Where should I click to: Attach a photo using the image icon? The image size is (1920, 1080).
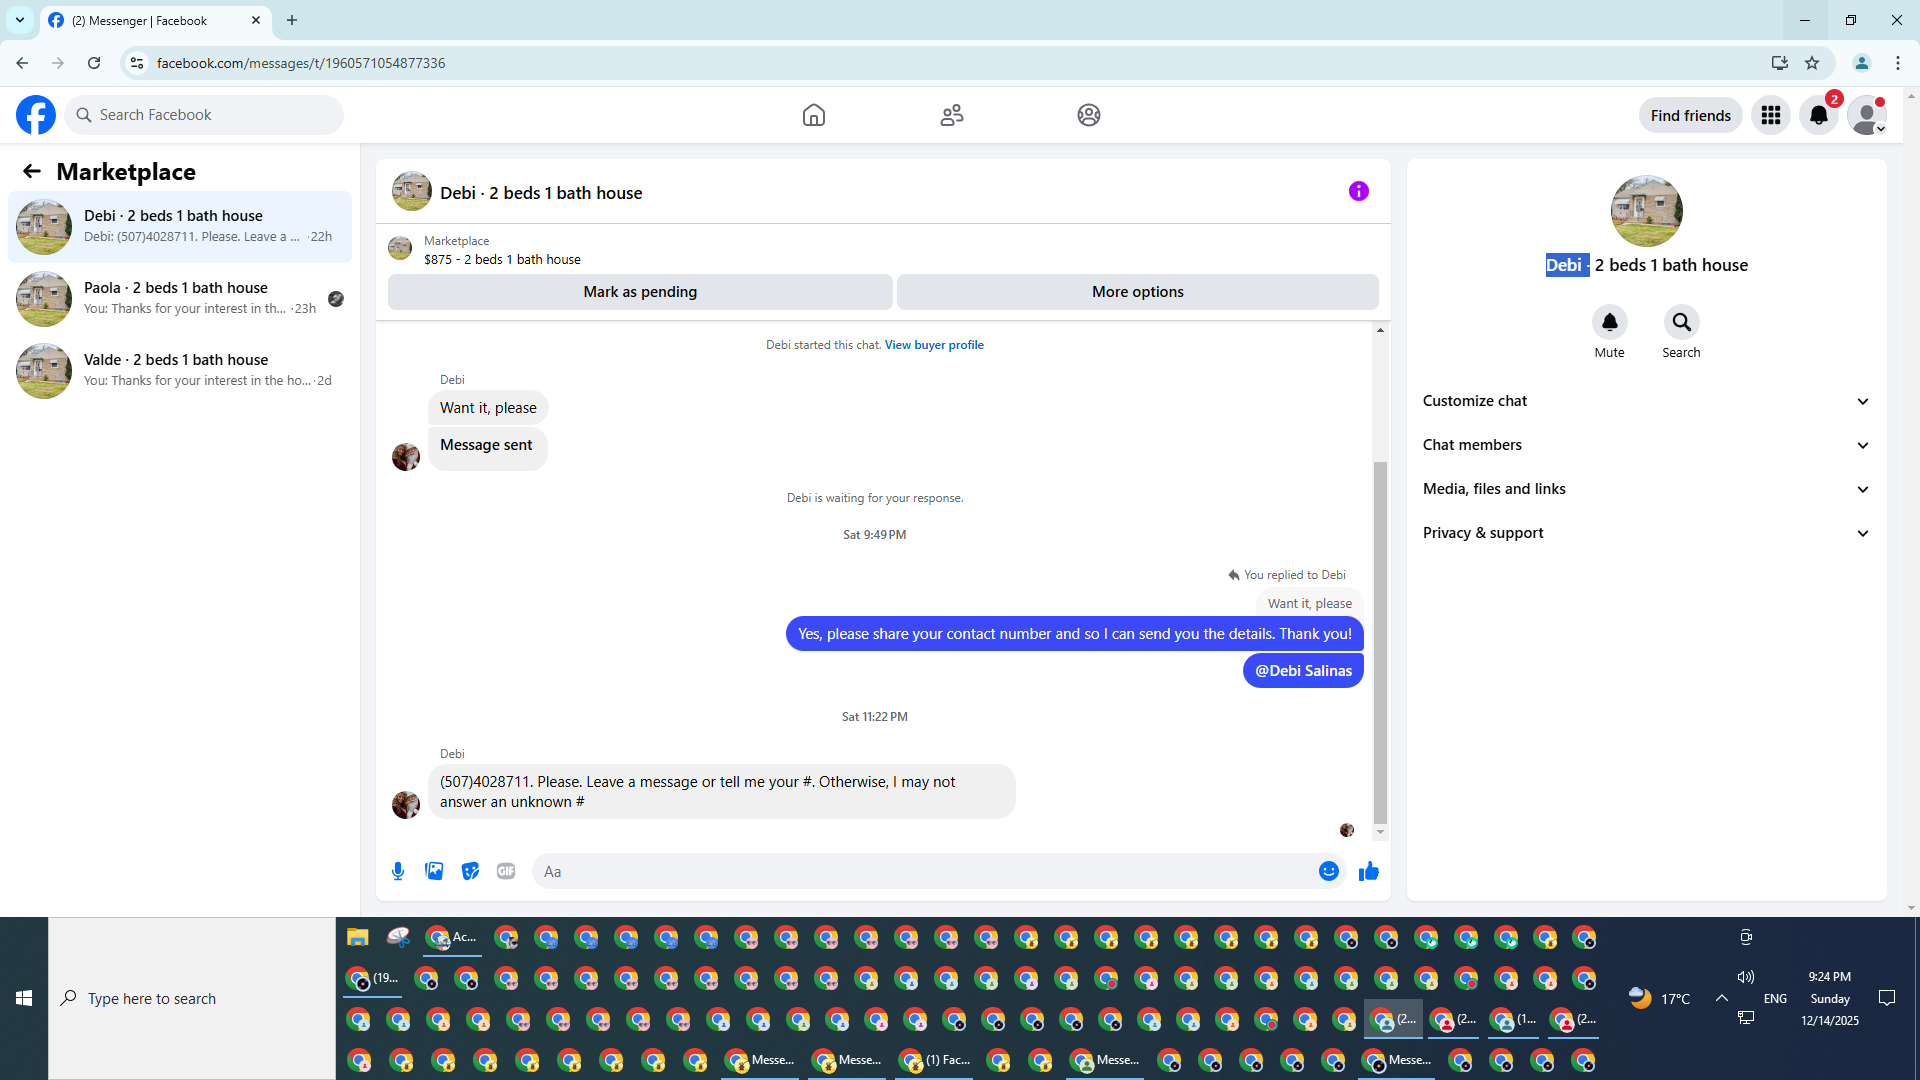coord(434,871)
